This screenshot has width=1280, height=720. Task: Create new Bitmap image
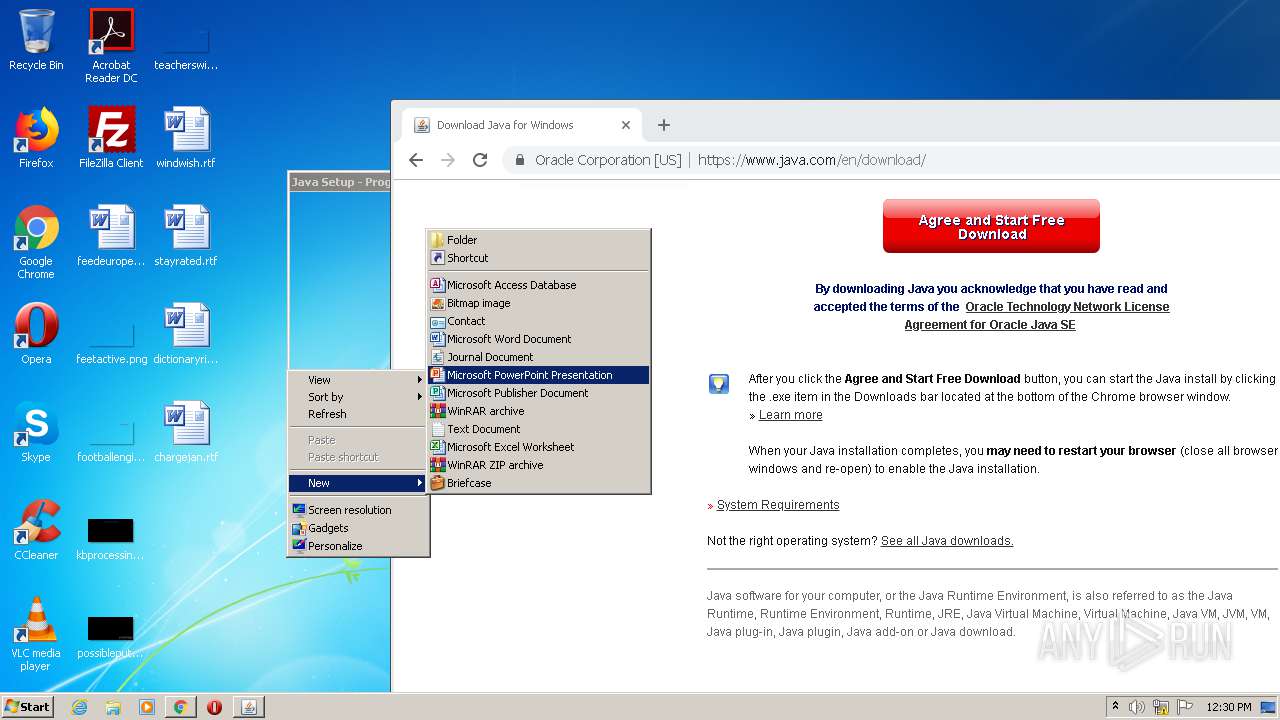[x=539, y=303]
